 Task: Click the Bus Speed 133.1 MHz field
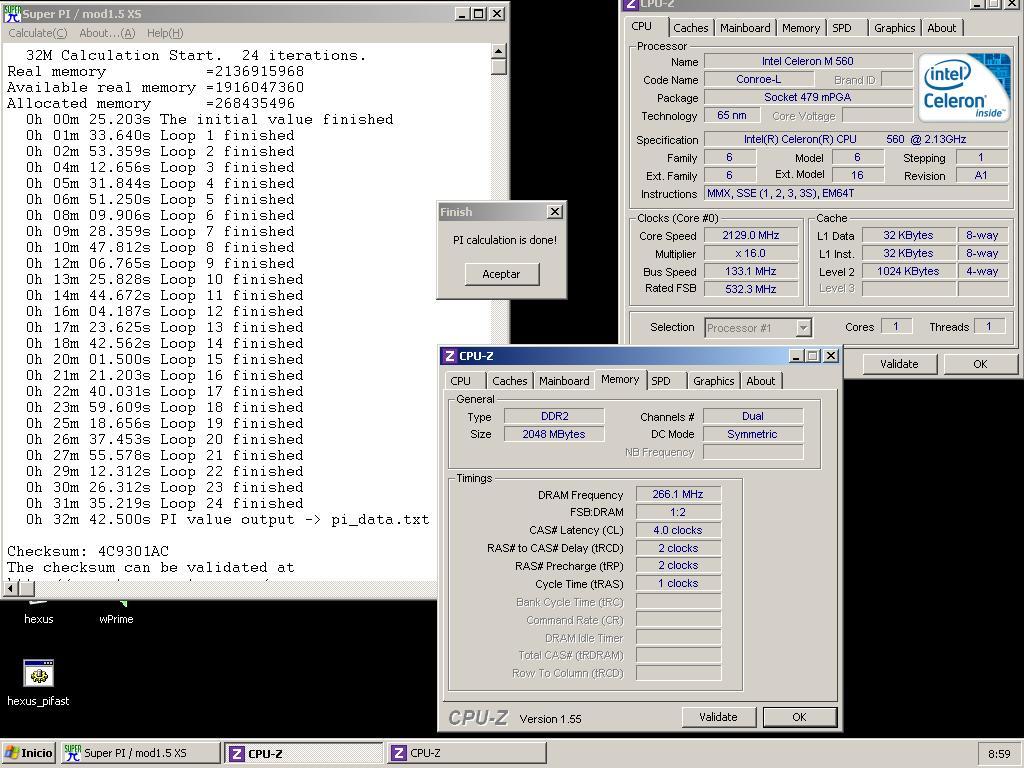[750, 271]
